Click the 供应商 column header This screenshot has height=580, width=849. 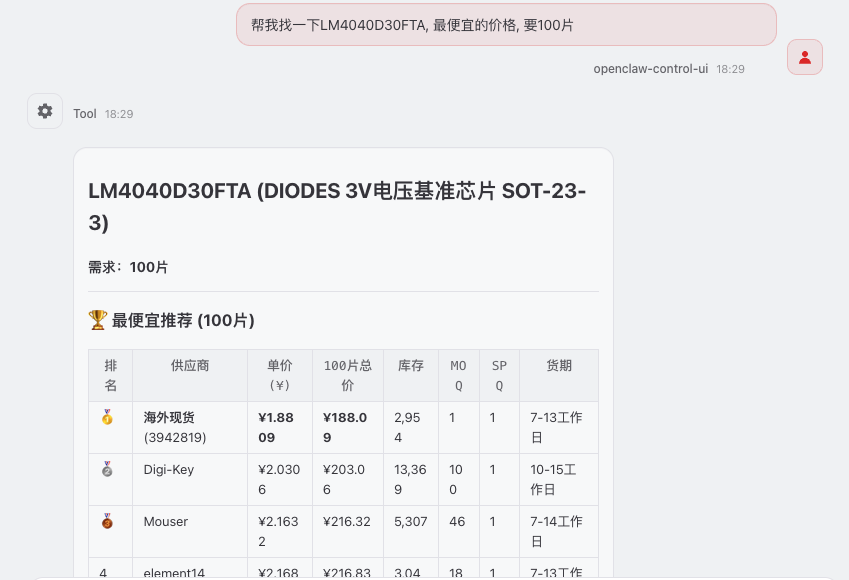tap(190, 366)
